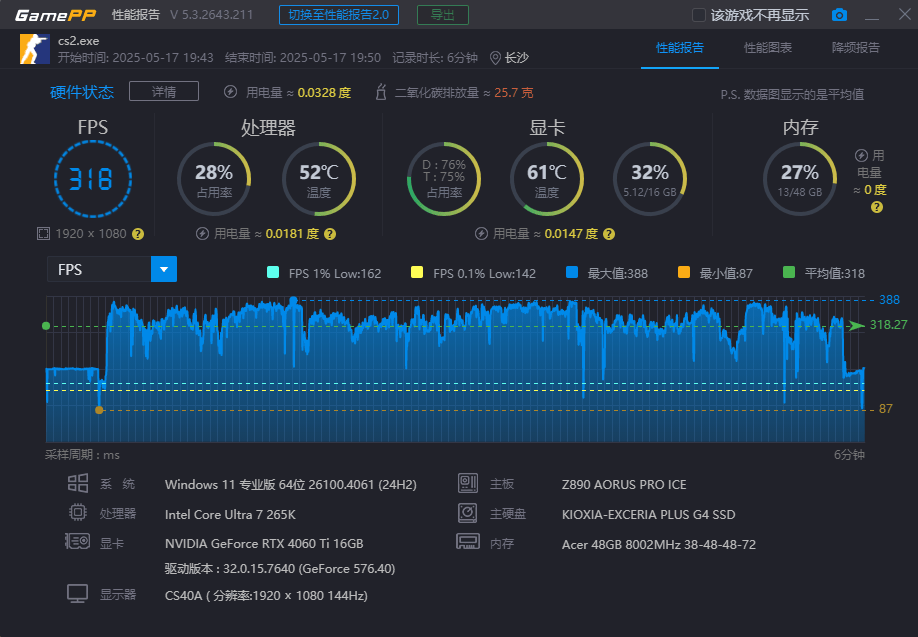Image resolution: width=918 pixels, height=637 pixels.
Task: Click KIOXIA-EXCERIA PLUS G4 SSD text
Action: click(x=649, y=515)
